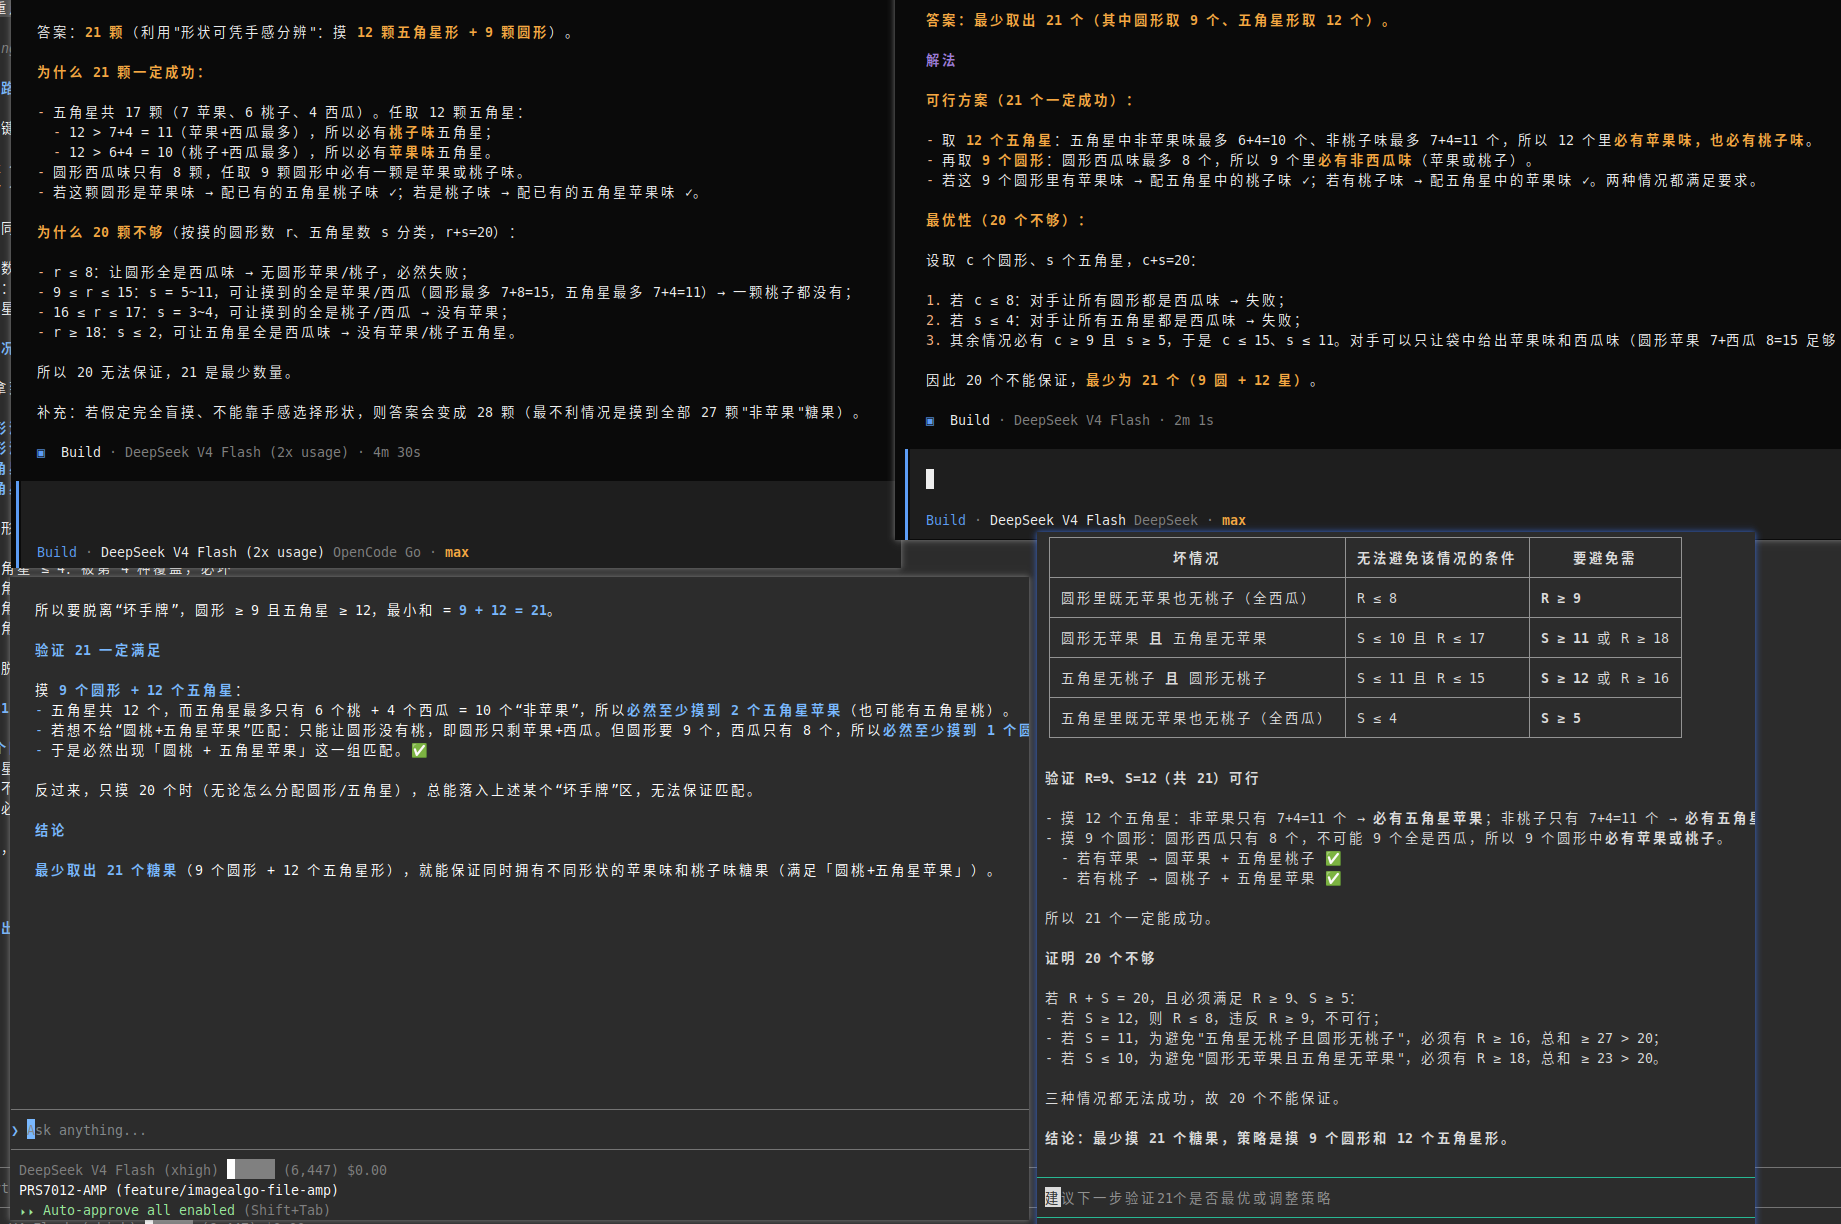The width and height of the screenshot is (1841, 1224).
Task: Click the context usage bar beside DeepSeek V4 Flash (xhigh)
Action: tap(251, 1170)
